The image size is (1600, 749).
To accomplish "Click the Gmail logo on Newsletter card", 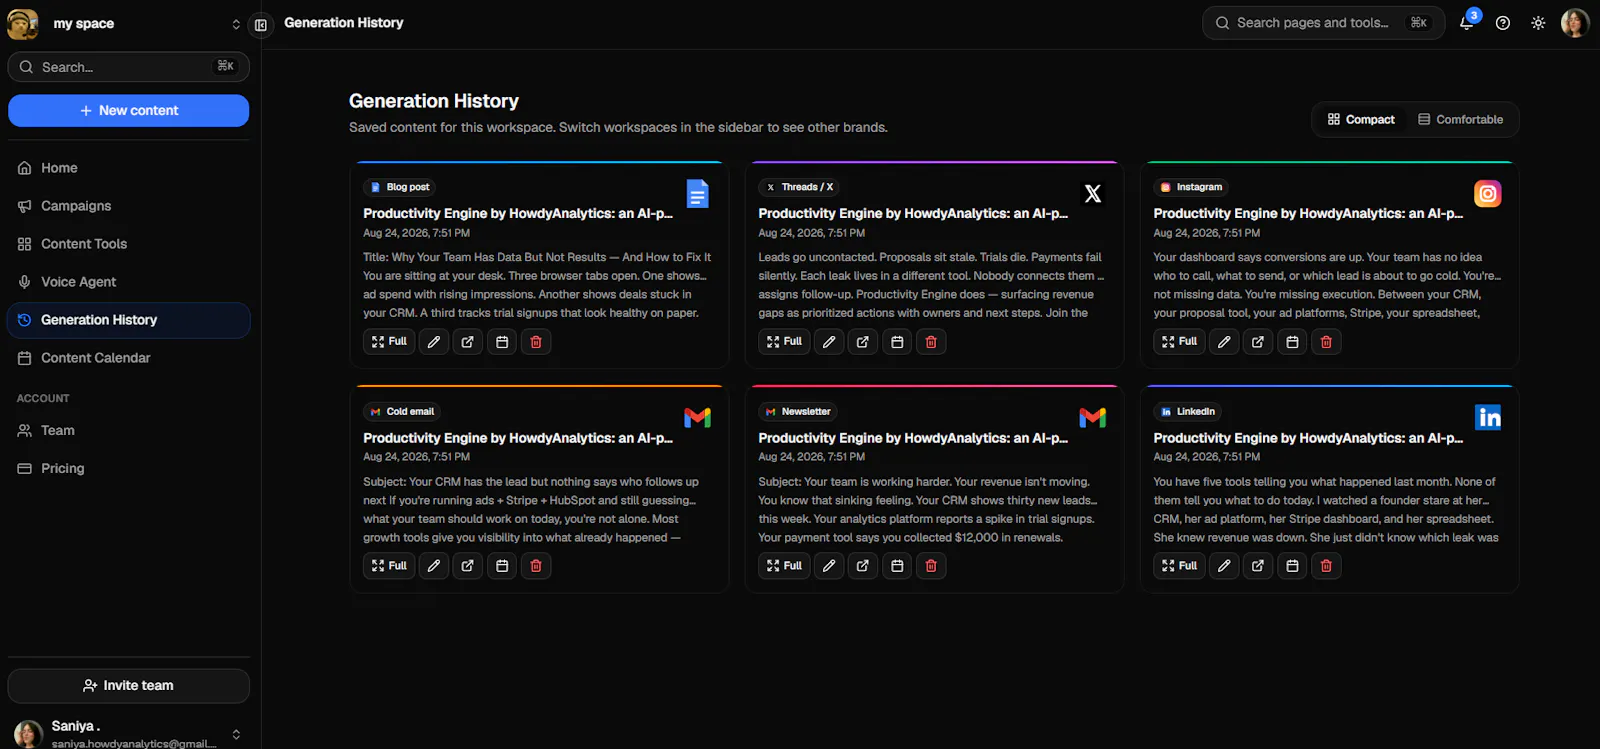I will pos(1093,418).
